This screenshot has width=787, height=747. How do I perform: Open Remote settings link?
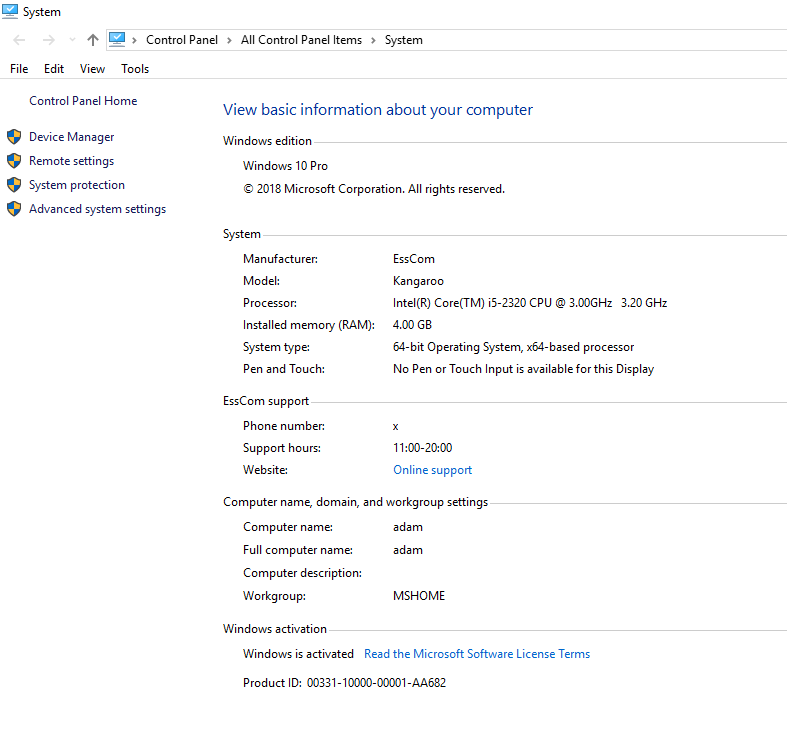click(71, 161)
